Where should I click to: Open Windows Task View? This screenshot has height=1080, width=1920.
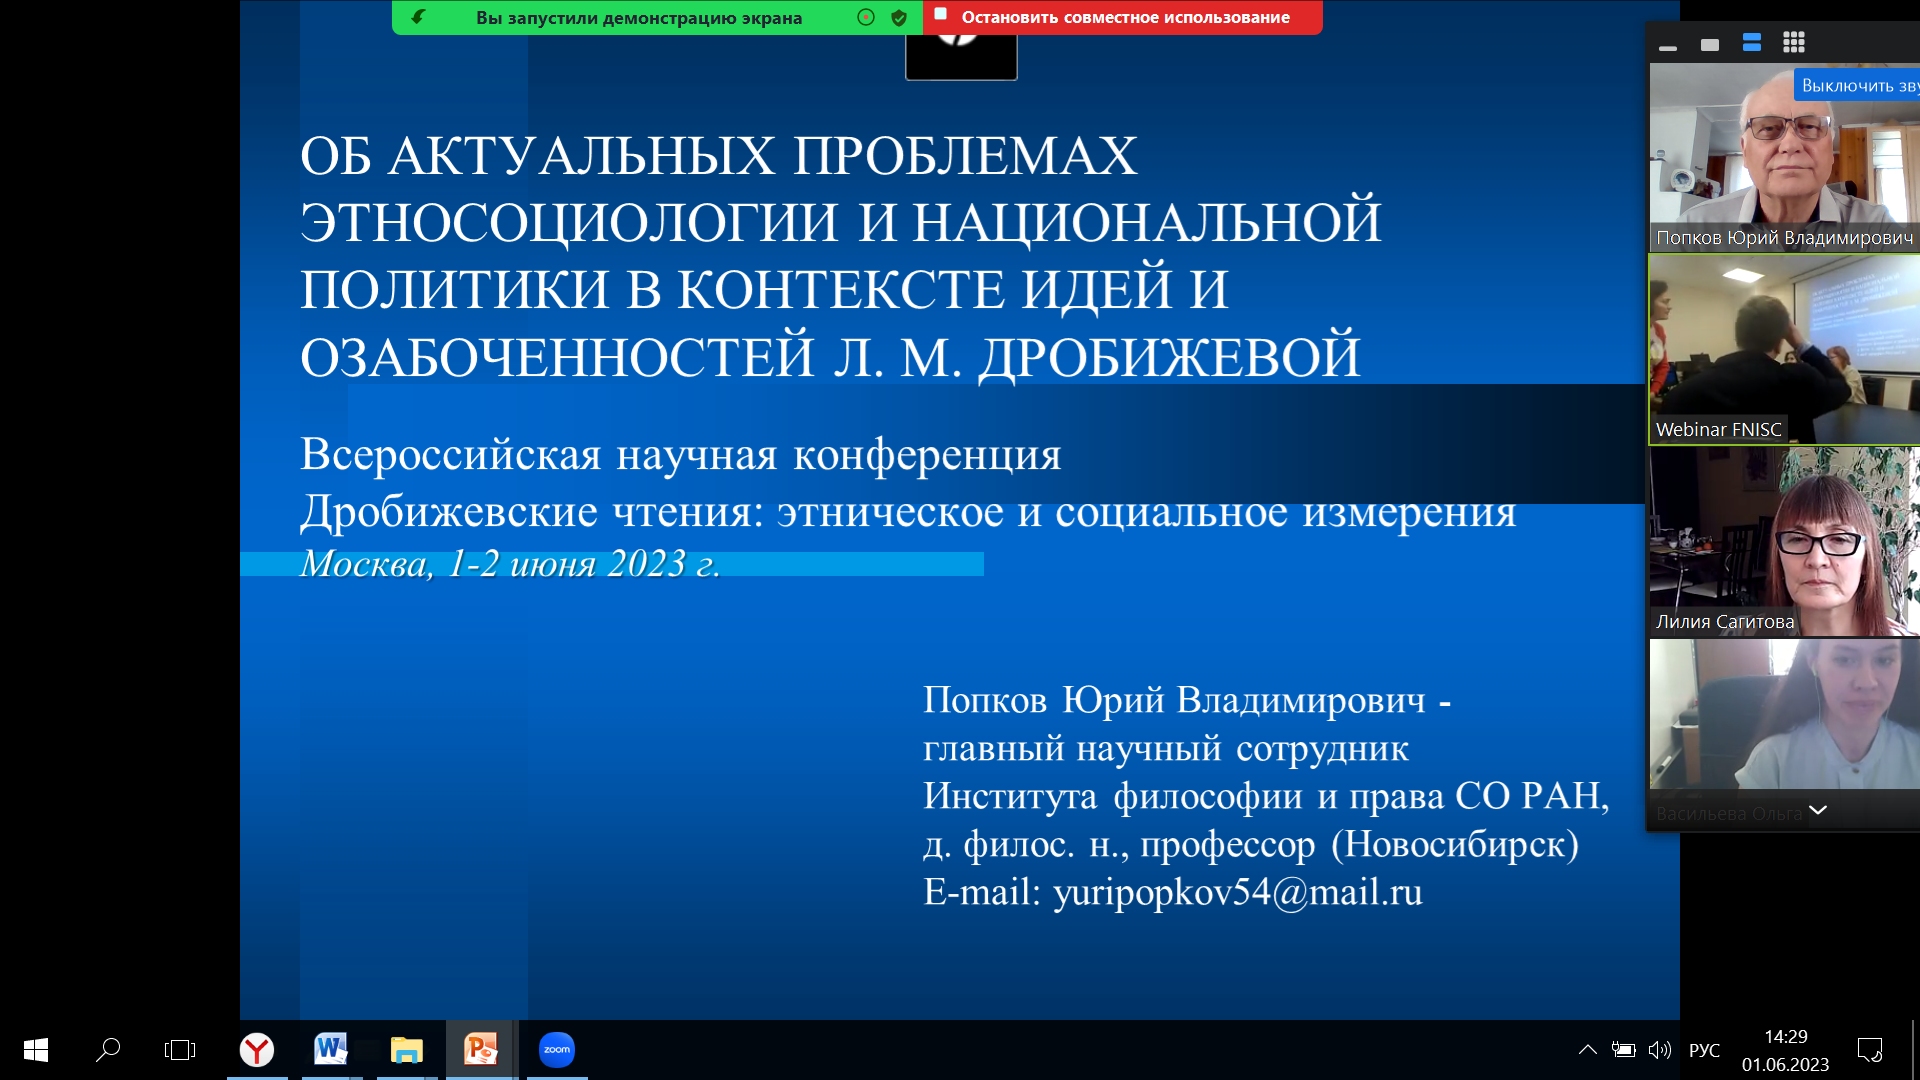180,1049
